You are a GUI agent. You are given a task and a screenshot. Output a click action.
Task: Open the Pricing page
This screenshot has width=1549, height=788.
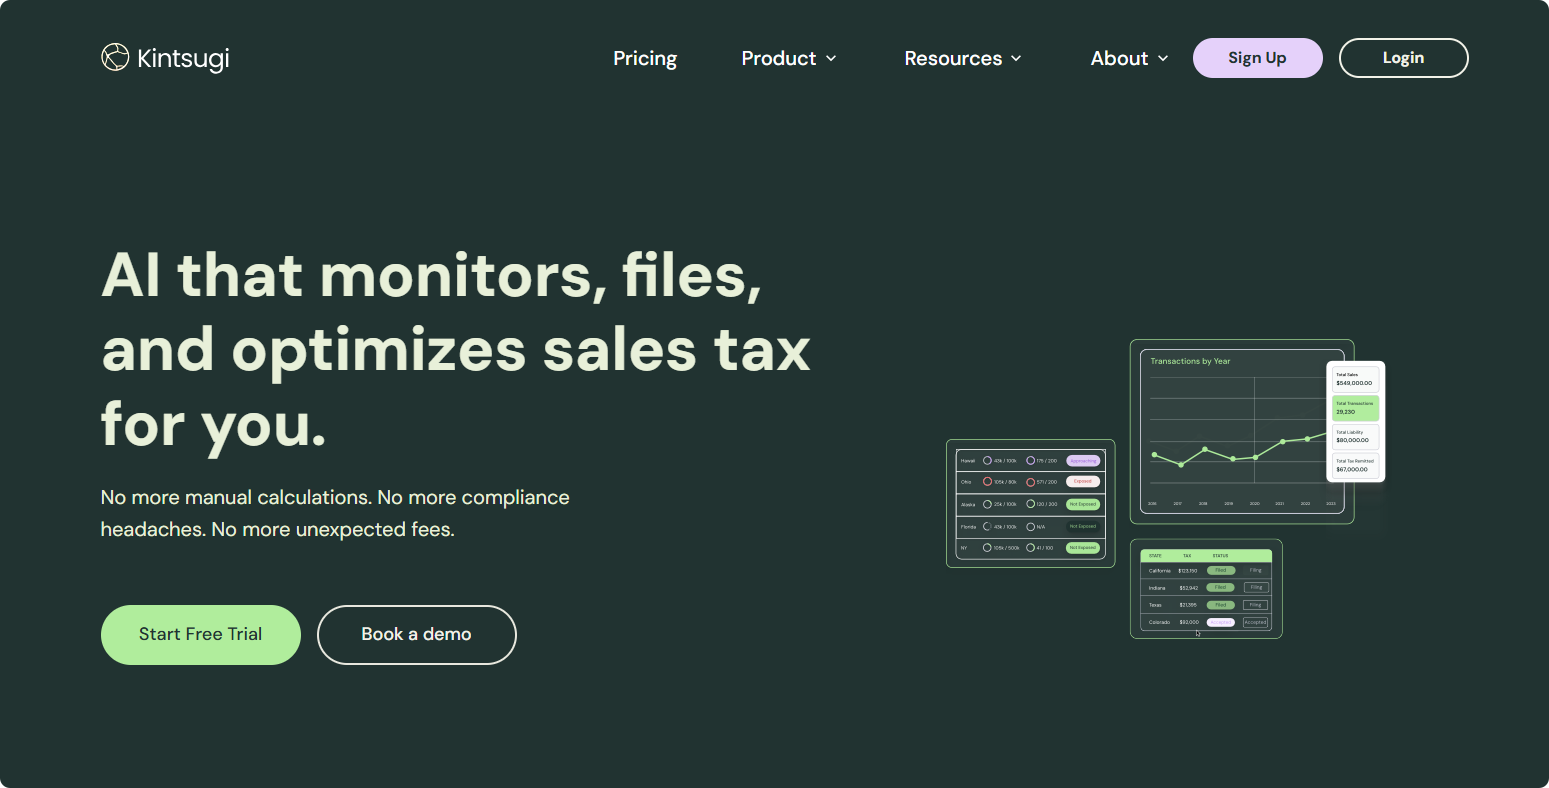[x=645, y=58]
